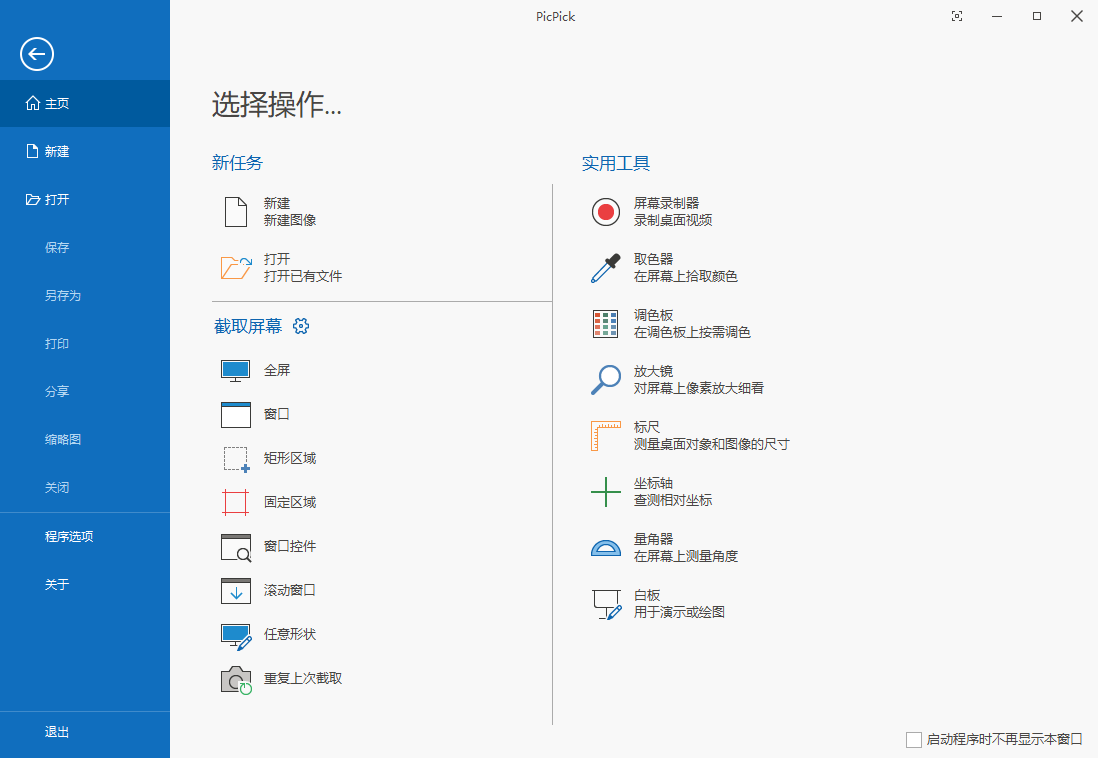
Task: Enable 启动程序时不再显示本窗口 checkbox
Action: pyautogui.click(x=914, y=739)
